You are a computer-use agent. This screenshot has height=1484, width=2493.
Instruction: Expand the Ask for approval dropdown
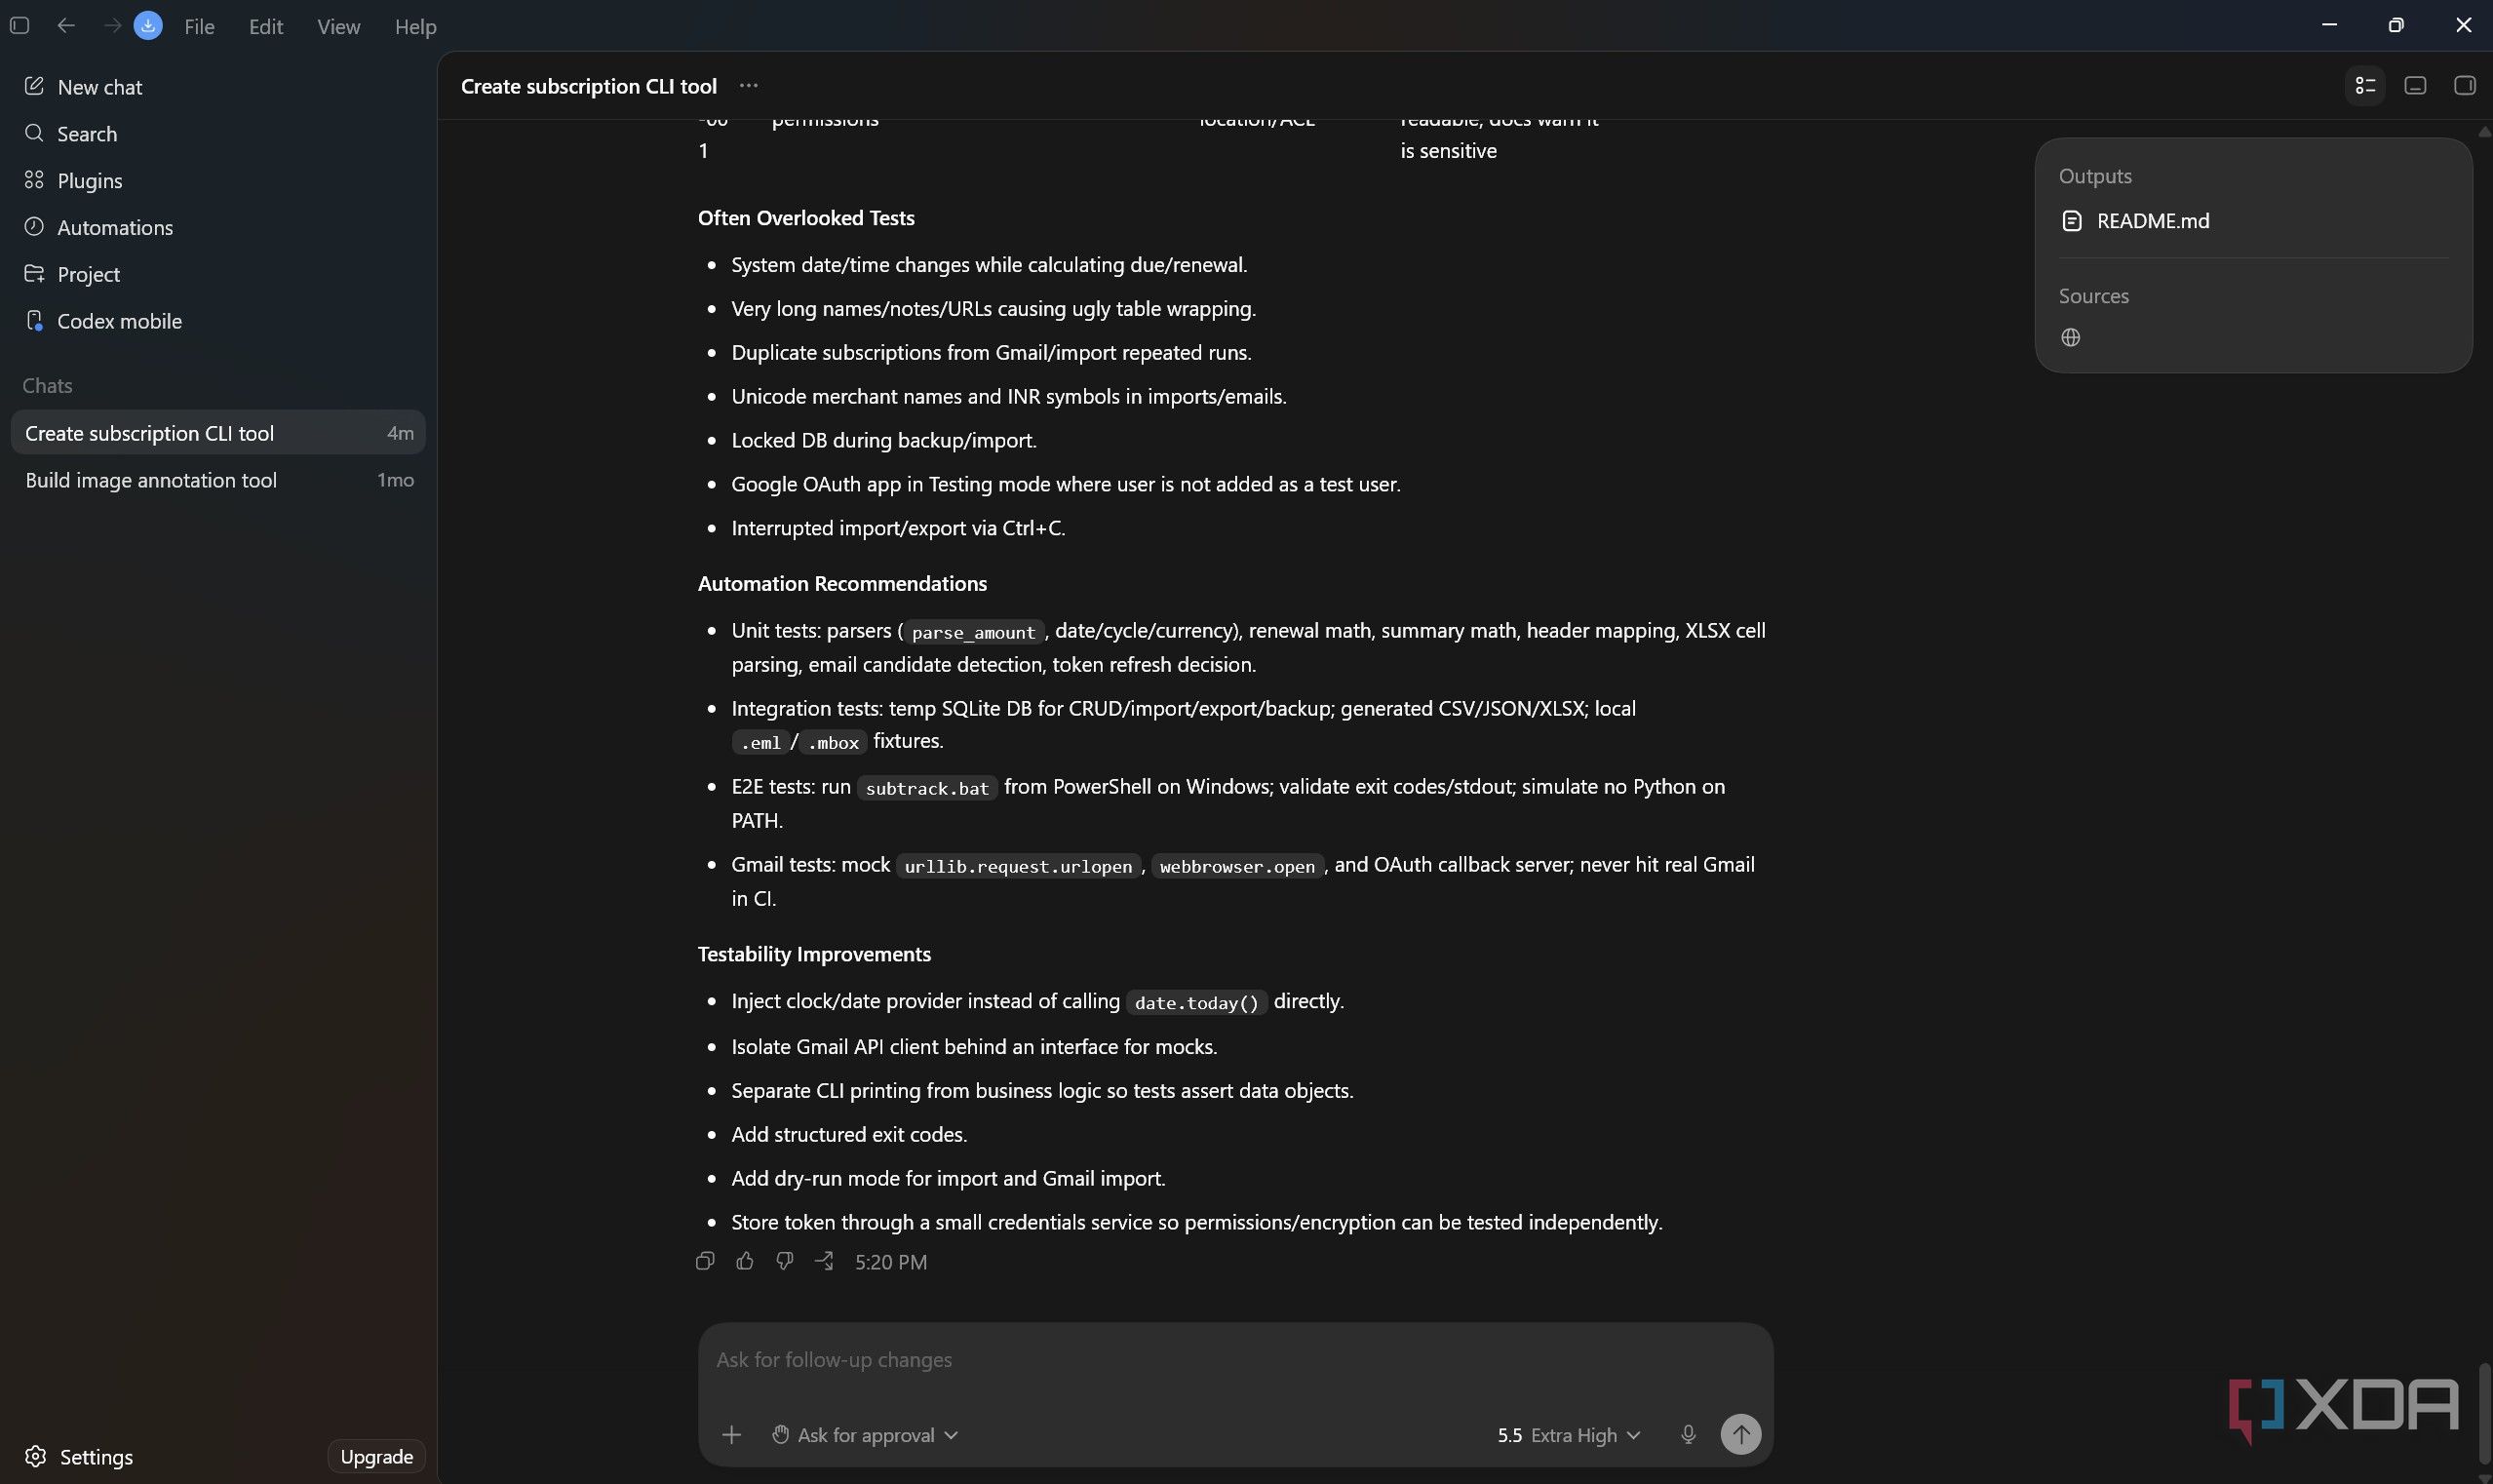(x=865, y=1434)
